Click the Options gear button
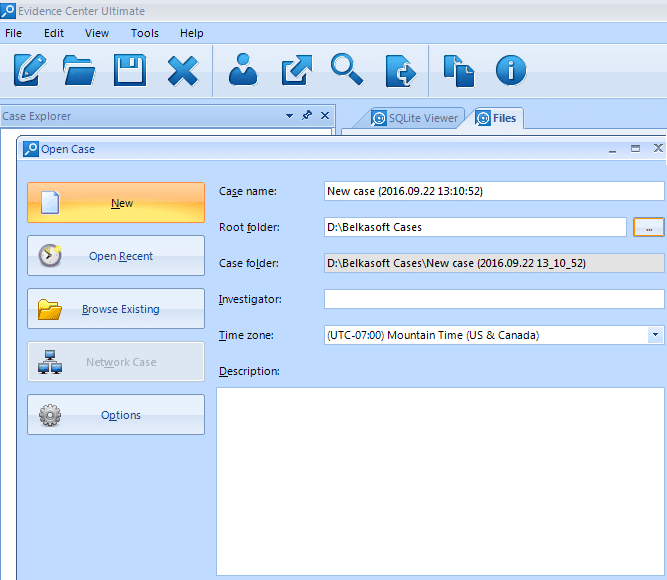The width and height of the screenshot is (667, 580). (x=116, y=414)
